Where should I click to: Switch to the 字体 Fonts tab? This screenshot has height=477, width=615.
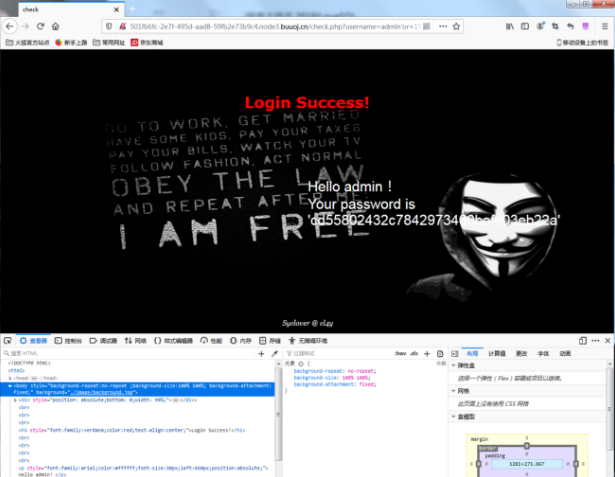(543, 353)
